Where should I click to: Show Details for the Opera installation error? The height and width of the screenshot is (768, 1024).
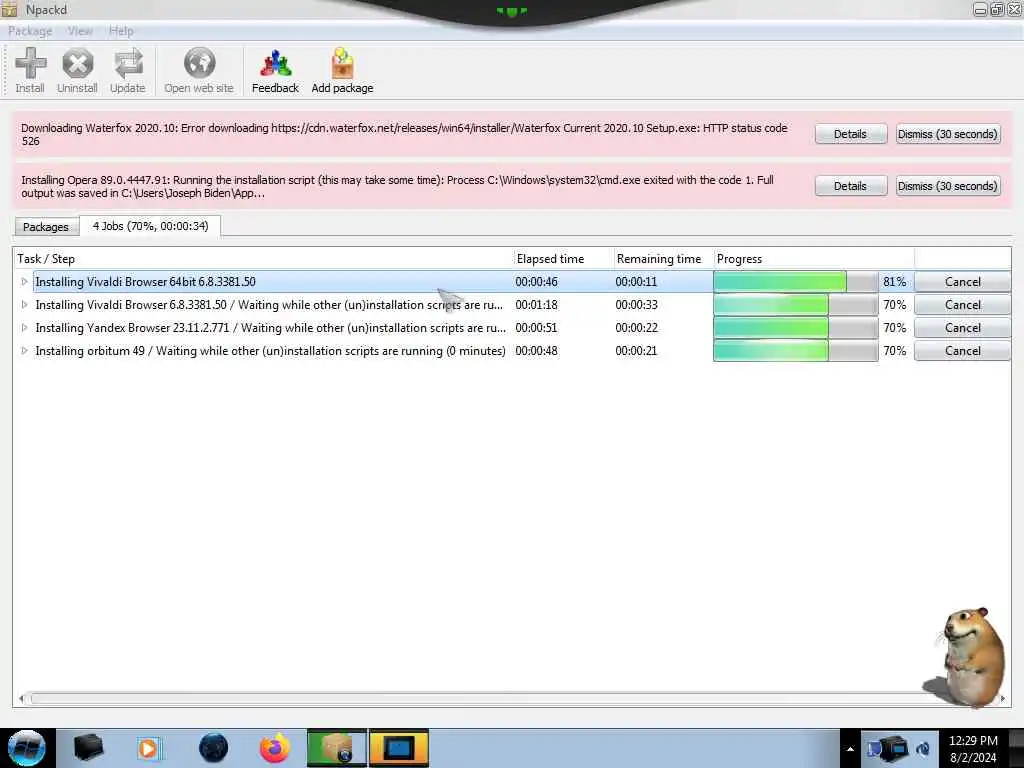[850, 186]
